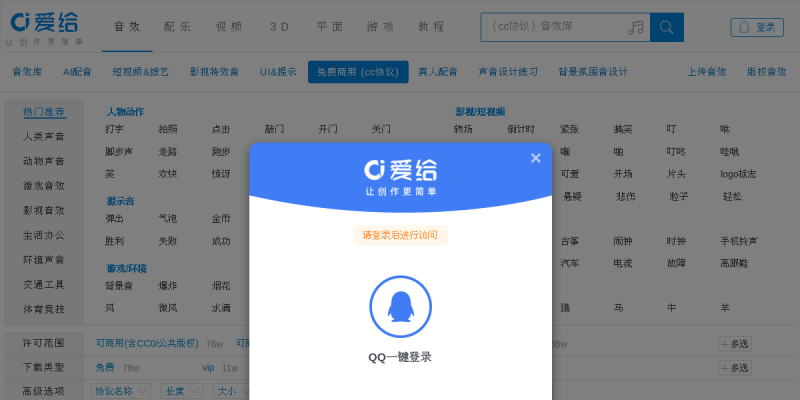
Task: Click 多选 button in 下载类型 row
Action: 735,368
